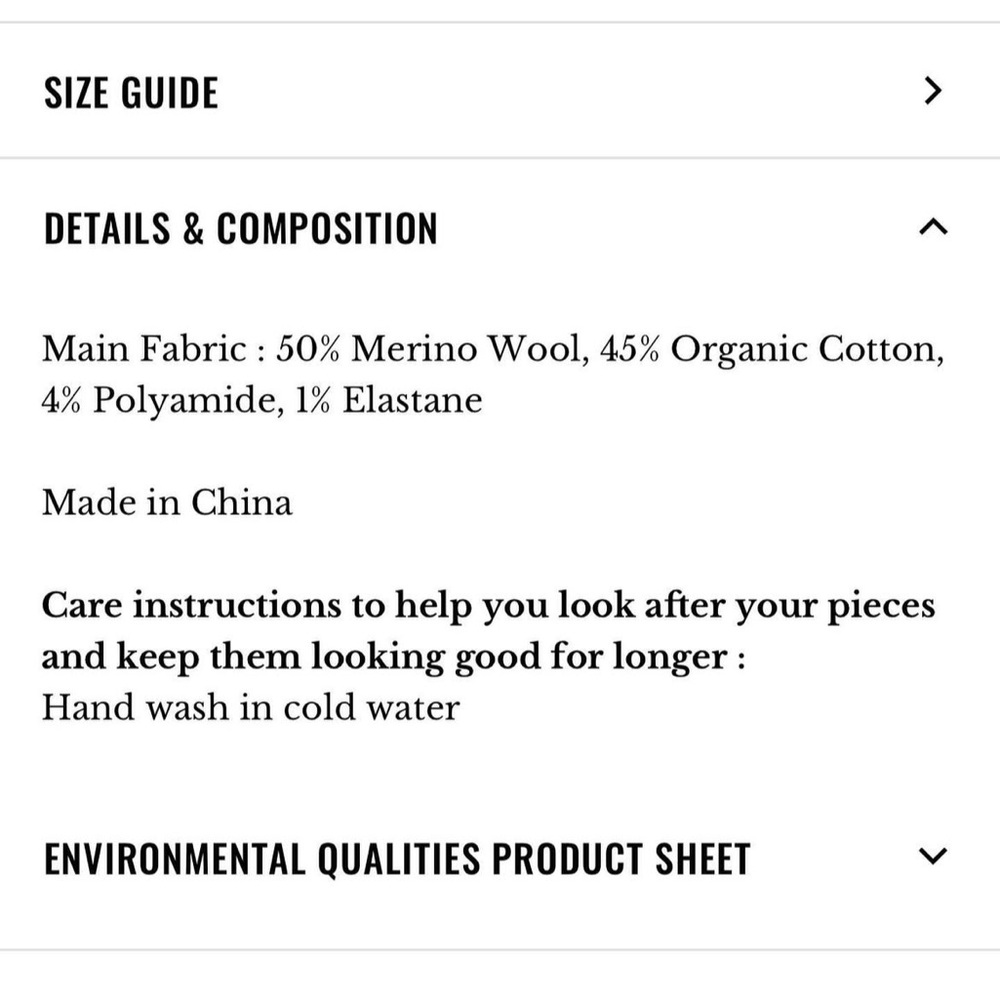Click the SIZE GUIDE heading
Screen dimensions: 1000x1000
click(131, 93)
